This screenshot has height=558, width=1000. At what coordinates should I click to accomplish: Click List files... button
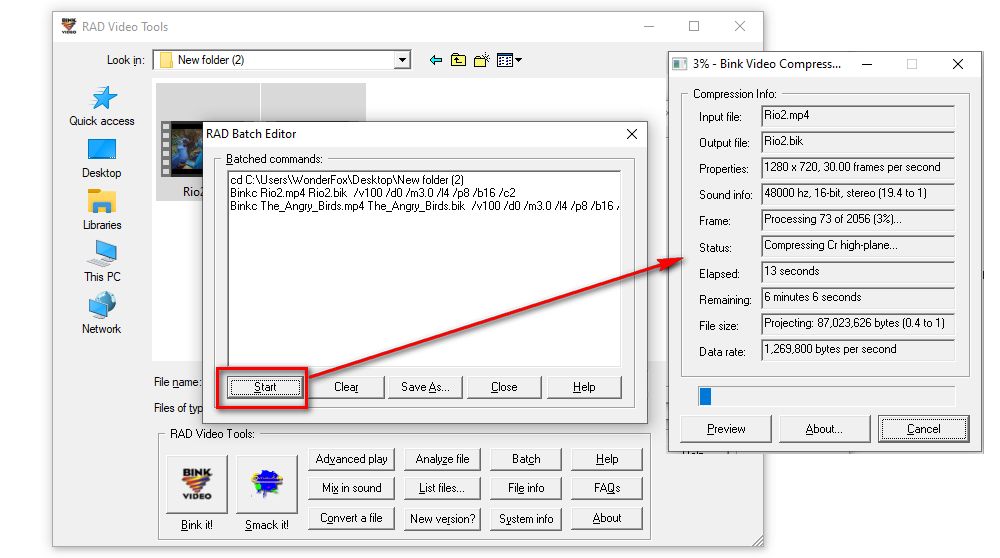pyautogui.click(x=442, y=488)
